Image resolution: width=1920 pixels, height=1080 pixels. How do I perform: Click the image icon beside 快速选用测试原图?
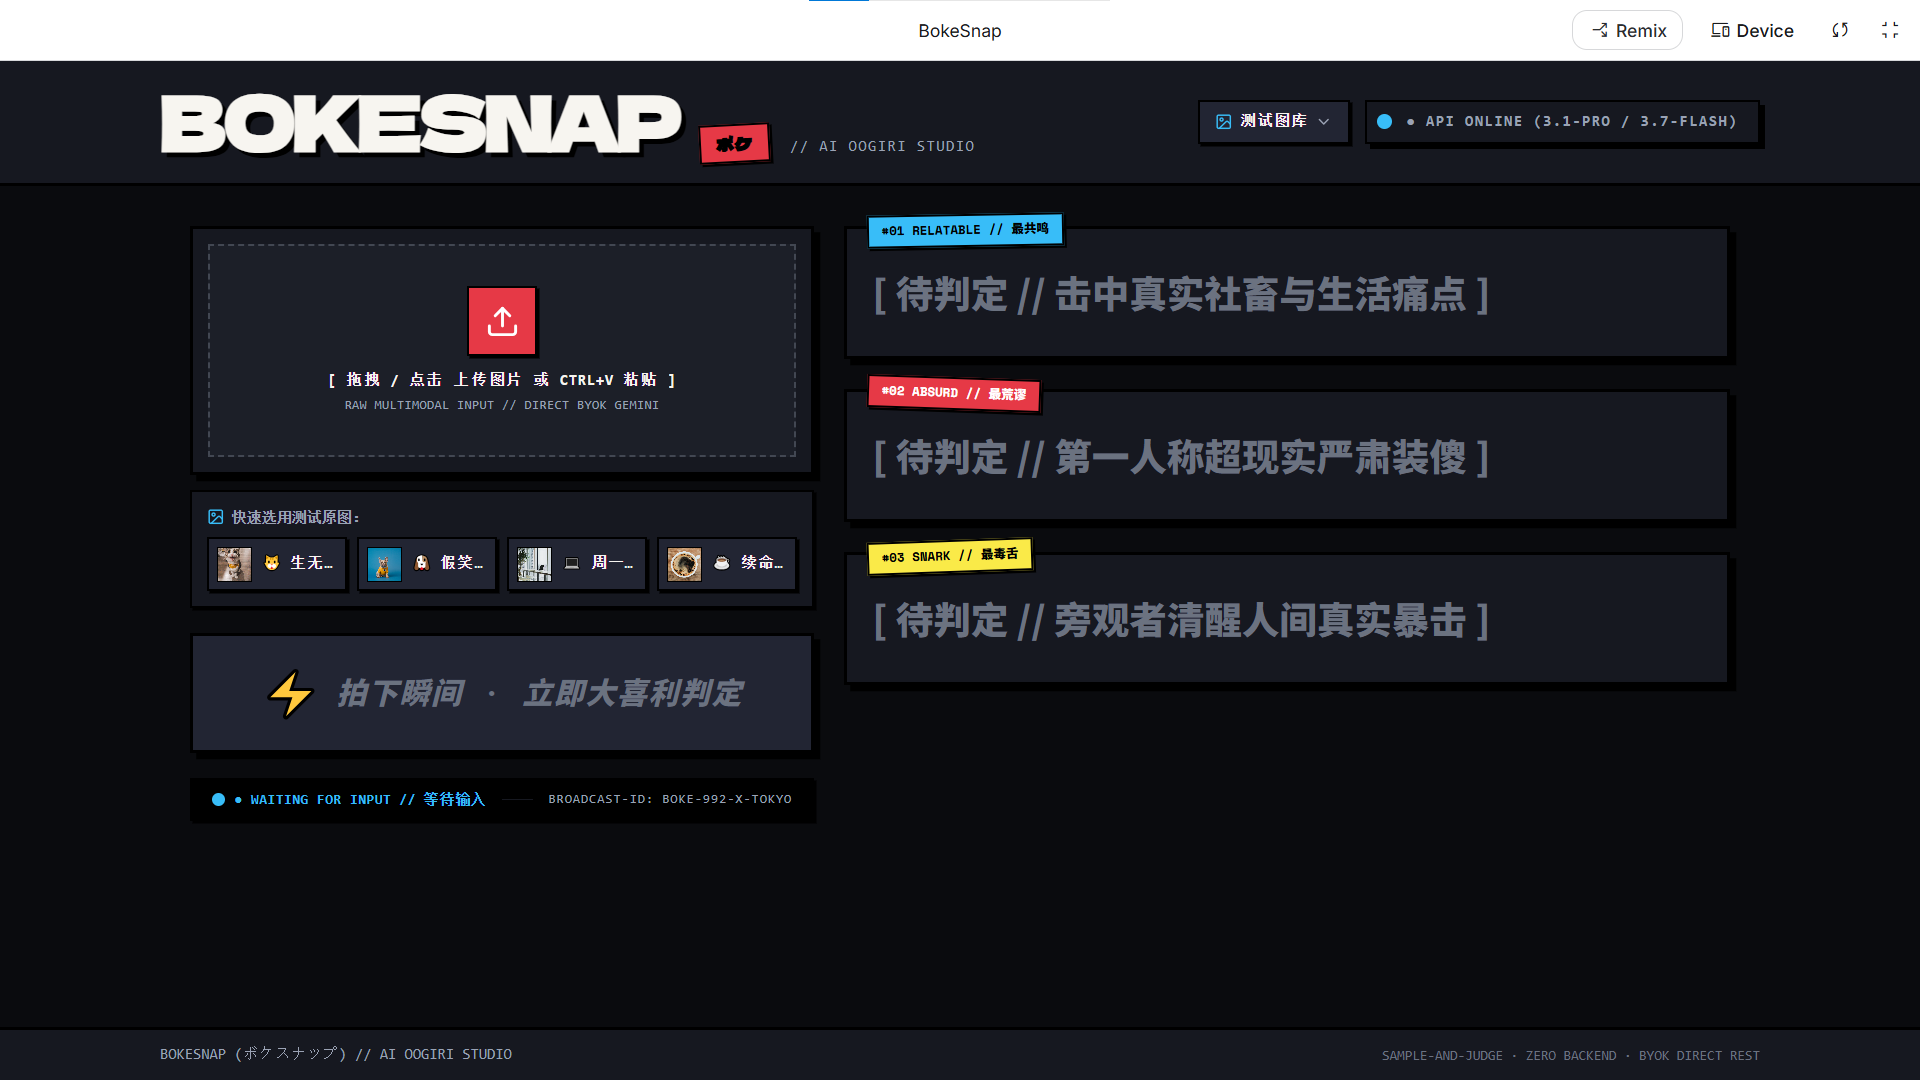click(216, 517)
